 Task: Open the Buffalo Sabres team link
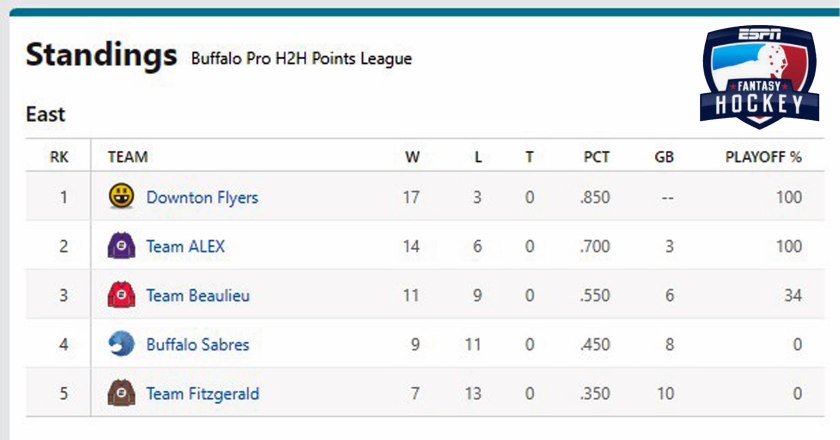(x=198, y=344)
